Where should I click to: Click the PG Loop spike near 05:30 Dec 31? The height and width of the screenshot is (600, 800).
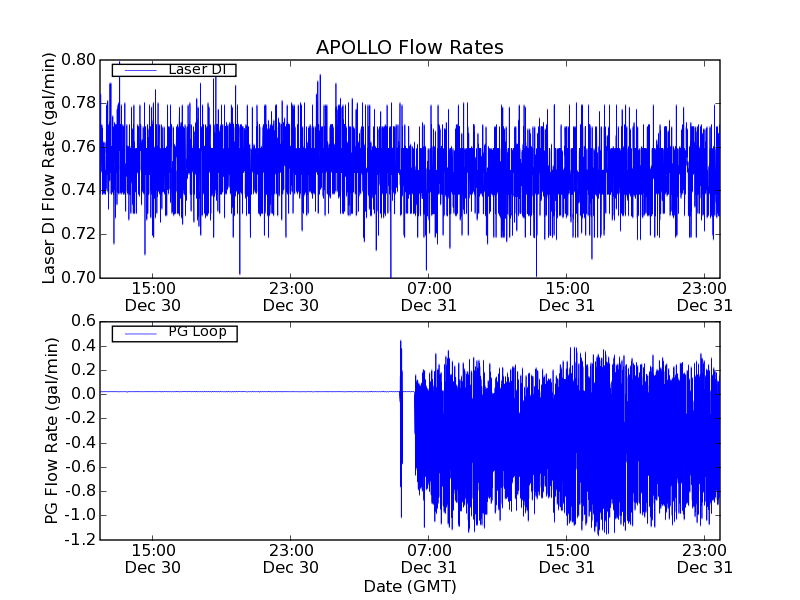(401, 429)
